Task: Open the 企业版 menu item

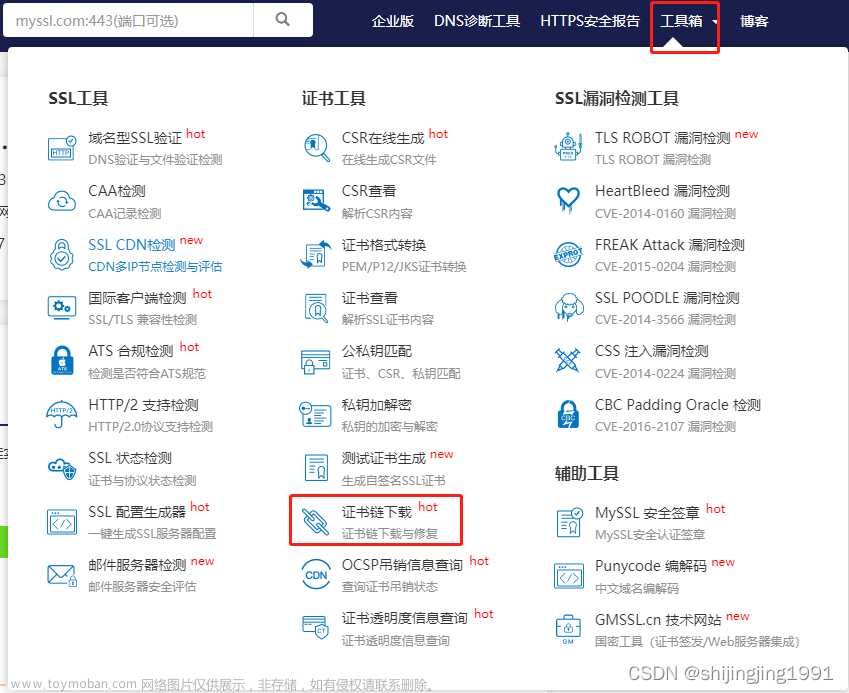Action: [x=393, y=21]
